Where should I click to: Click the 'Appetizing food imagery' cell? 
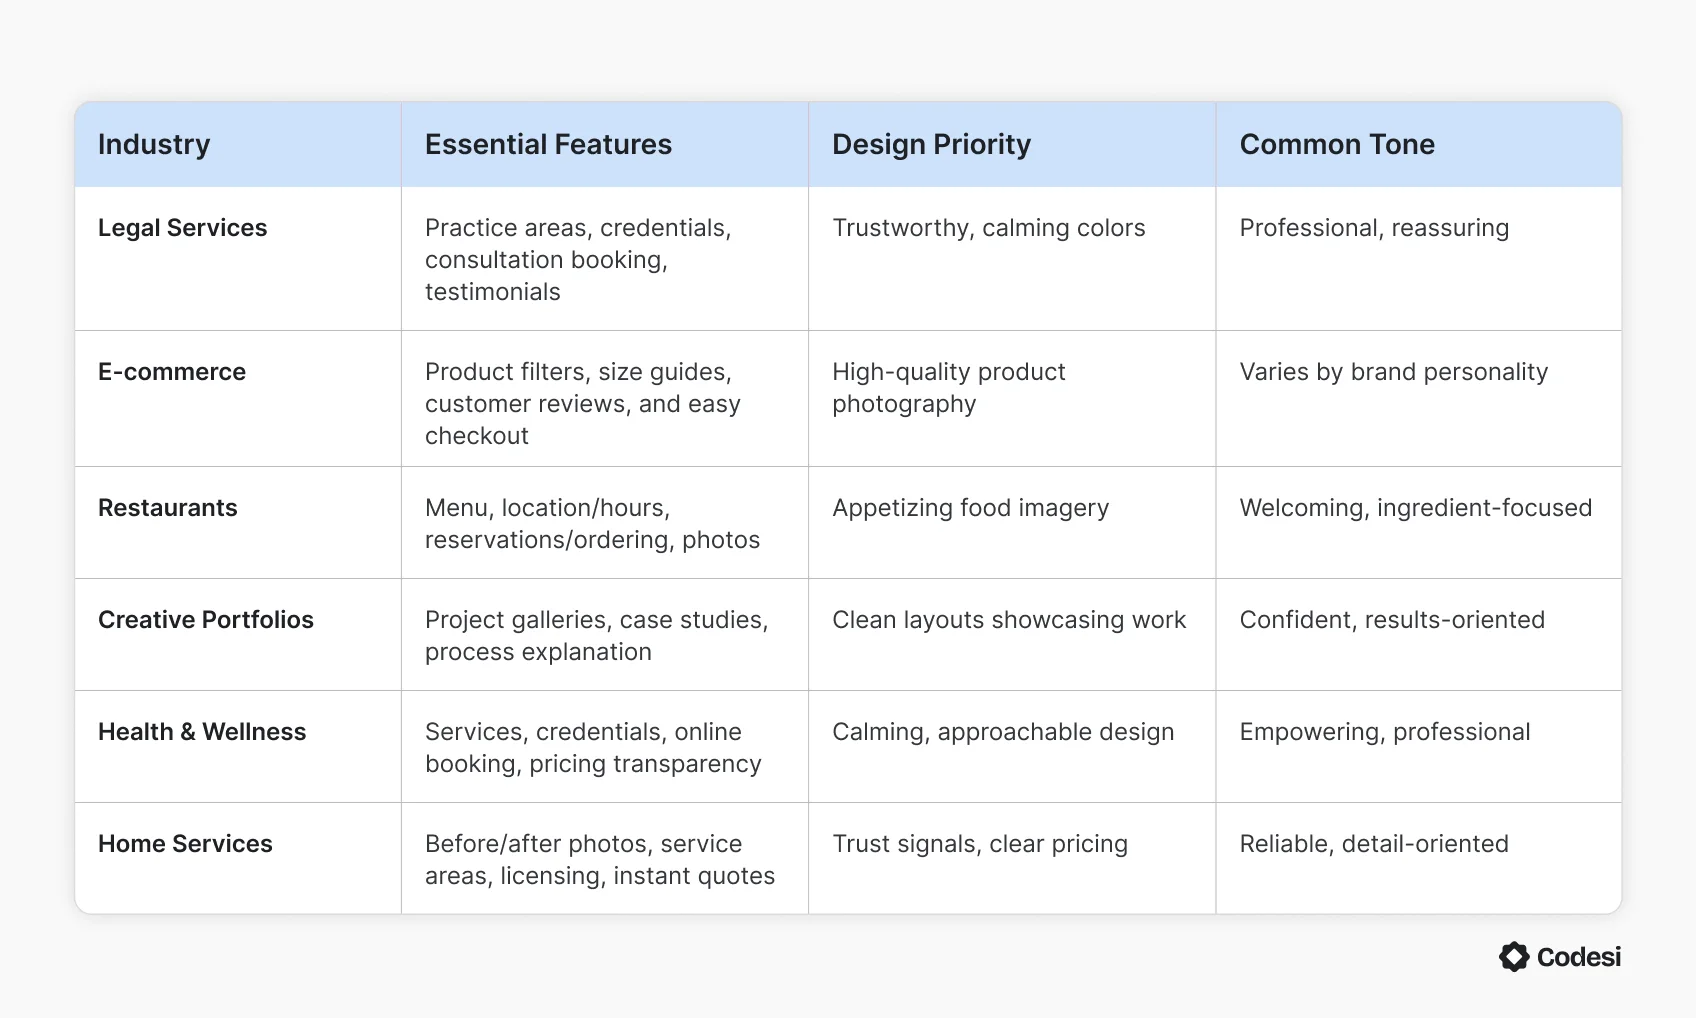coord(970,508)
